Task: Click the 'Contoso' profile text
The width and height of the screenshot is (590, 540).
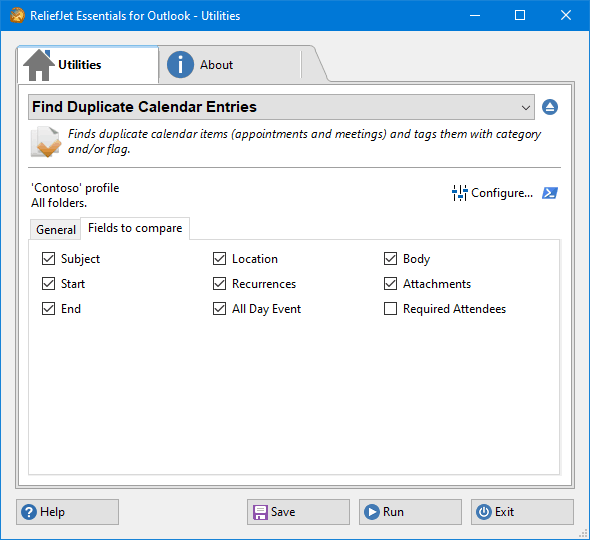Action: pyautogui.click(x=75, y=188)
